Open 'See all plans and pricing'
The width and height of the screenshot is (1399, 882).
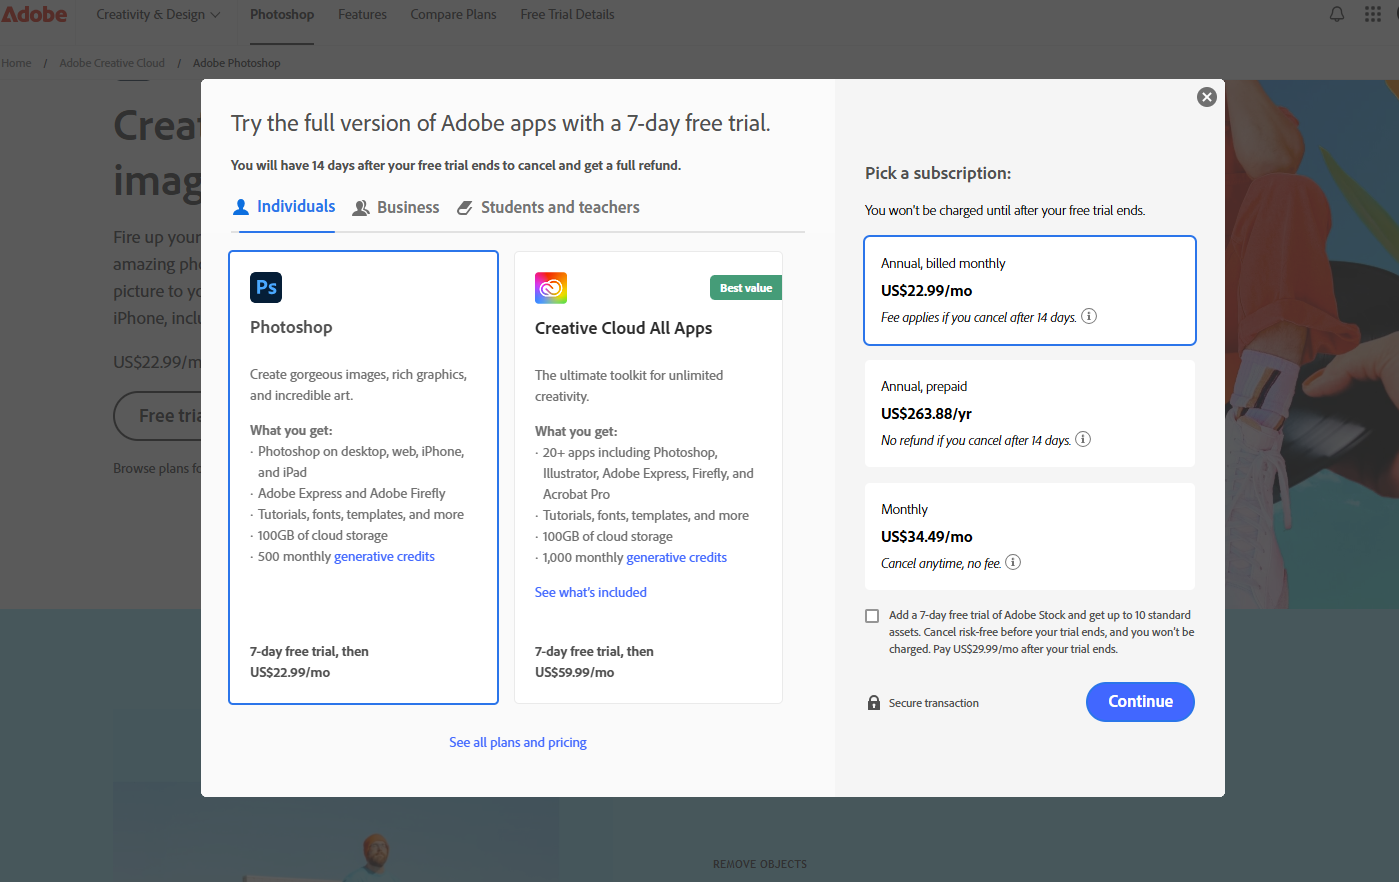click(517, 742)
